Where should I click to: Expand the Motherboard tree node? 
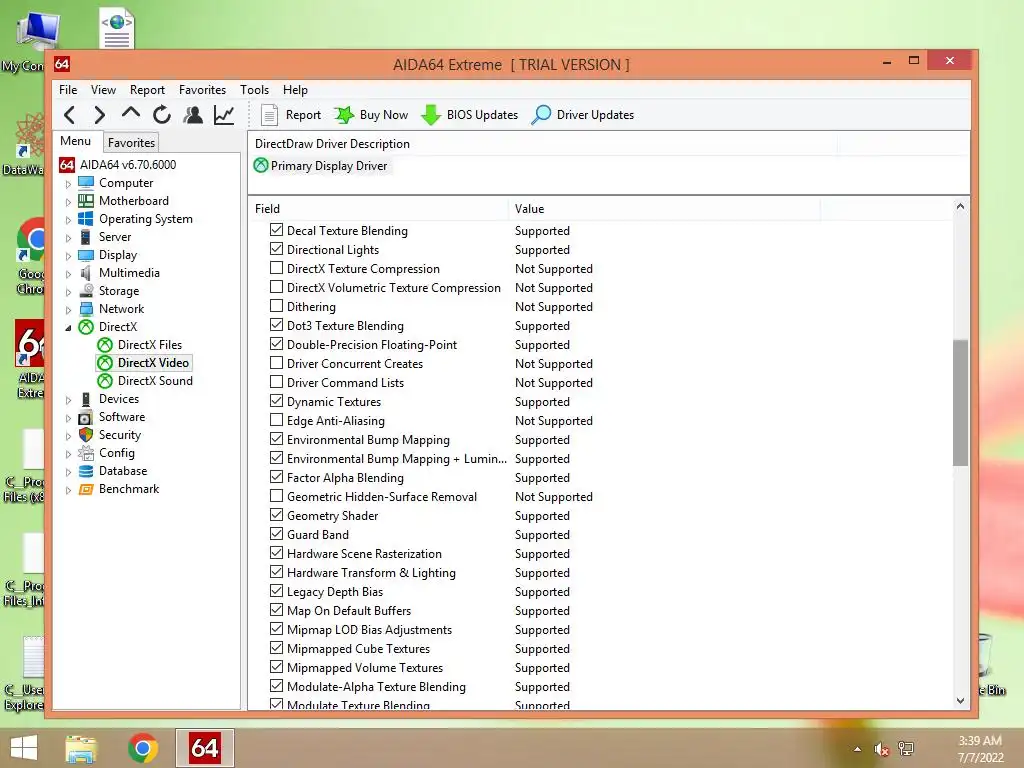(68, 202)
